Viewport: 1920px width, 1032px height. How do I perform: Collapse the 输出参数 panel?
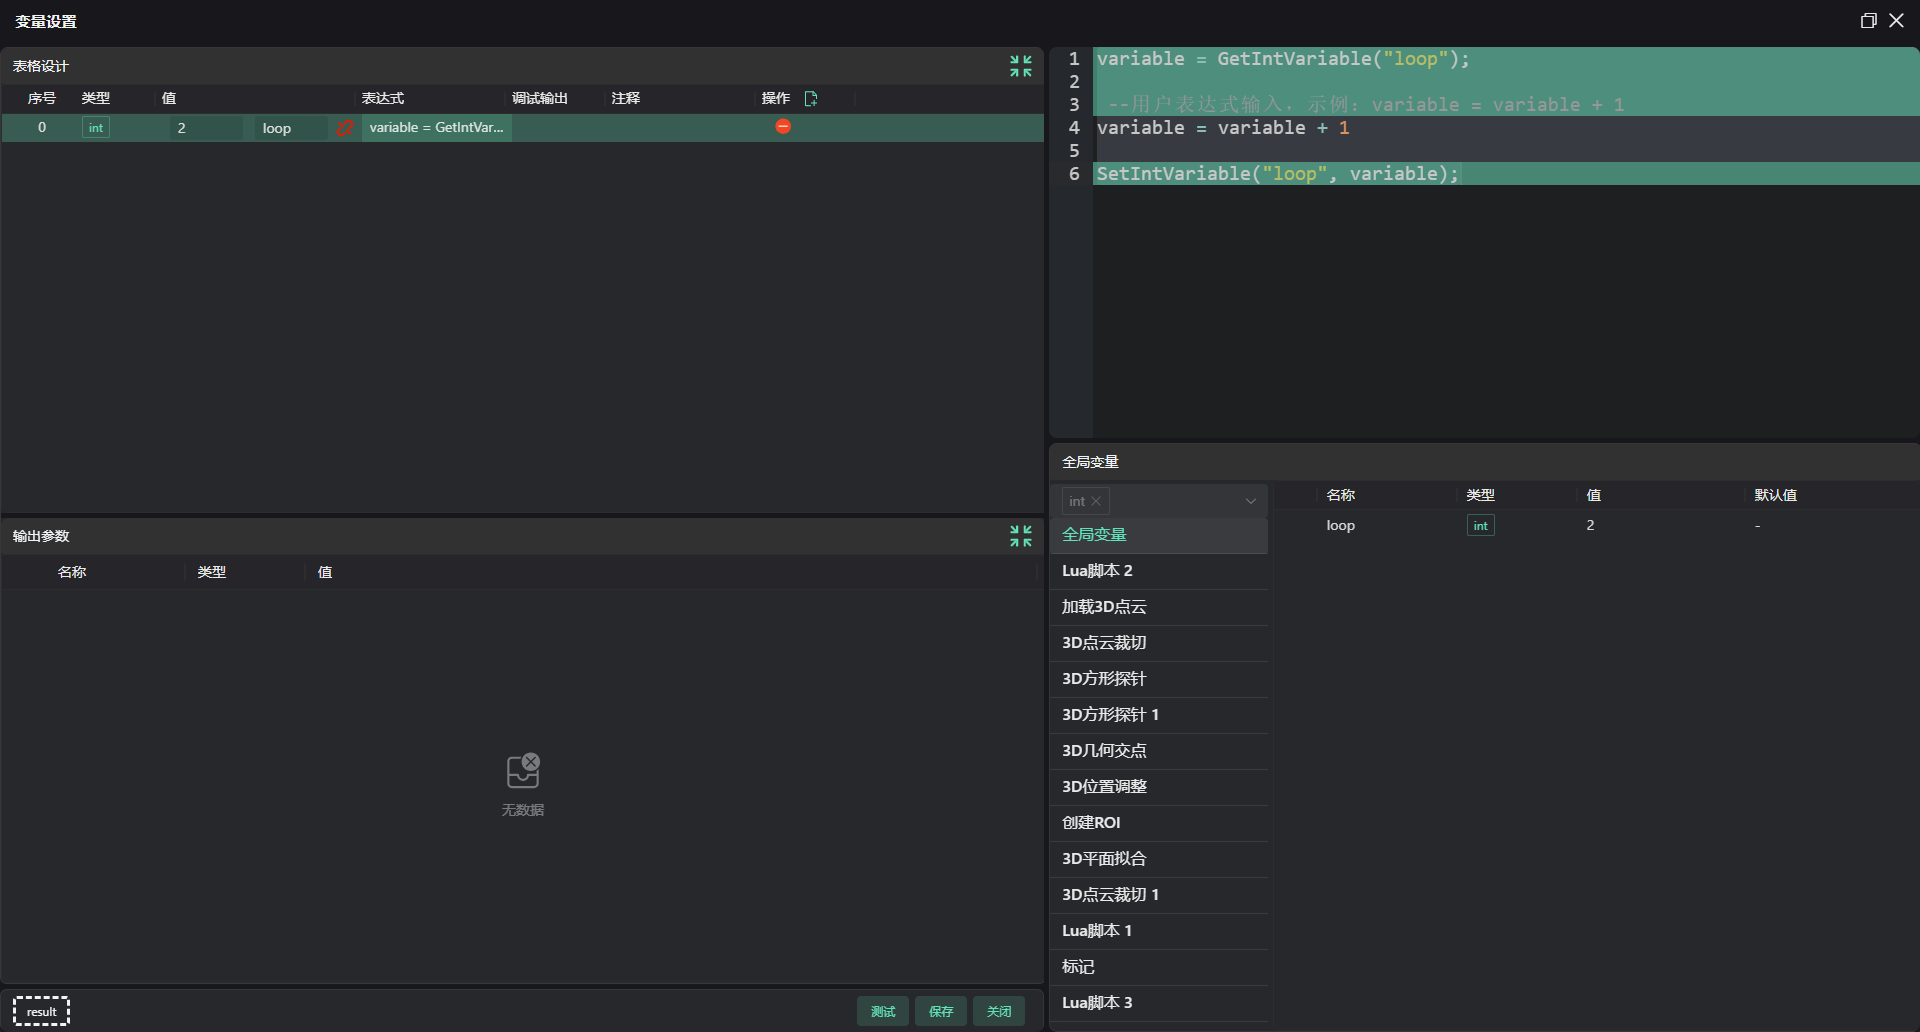[x=1020, y=536]
